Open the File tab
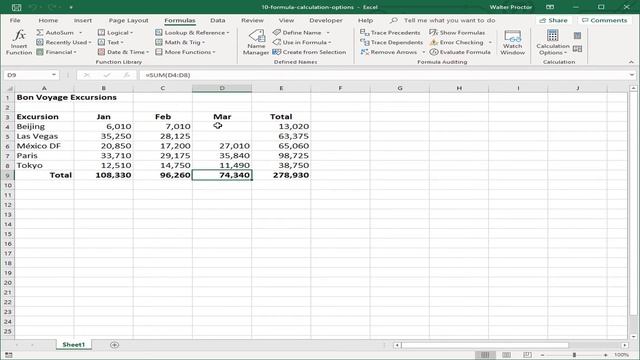The image size is (640, 360). 15,20
